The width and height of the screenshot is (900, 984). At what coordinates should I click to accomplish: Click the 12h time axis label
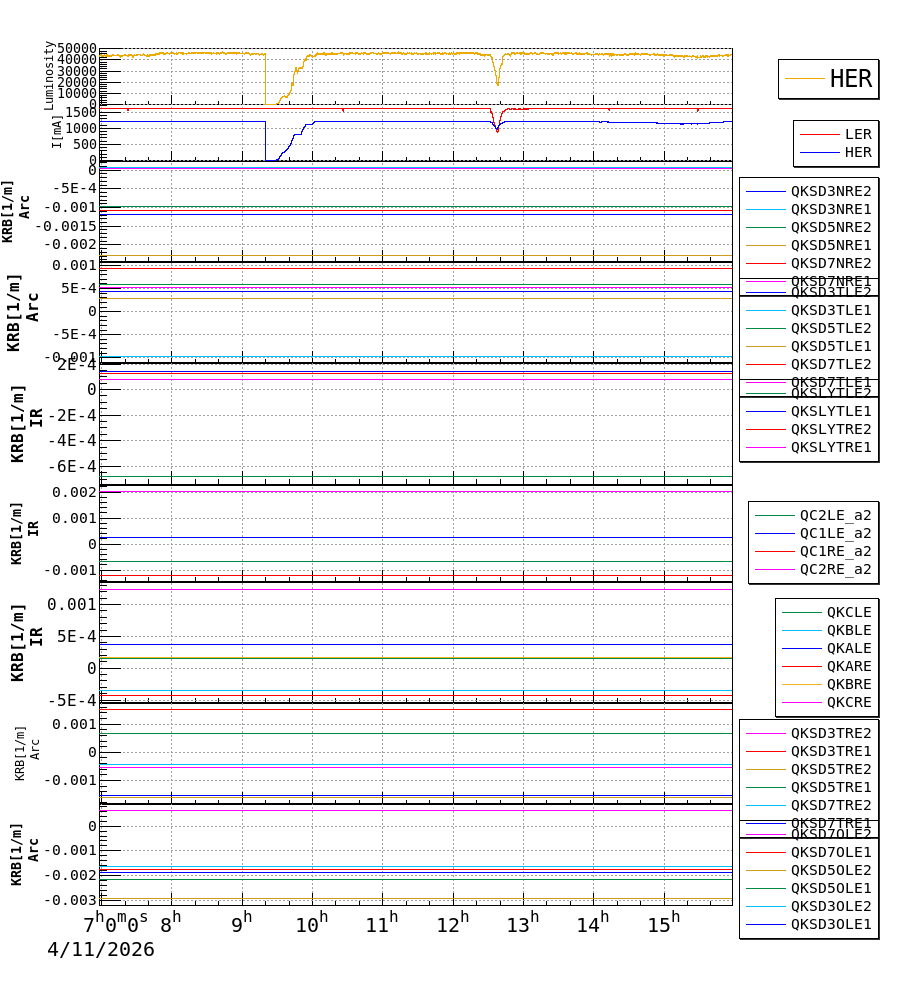pos(453,923)
